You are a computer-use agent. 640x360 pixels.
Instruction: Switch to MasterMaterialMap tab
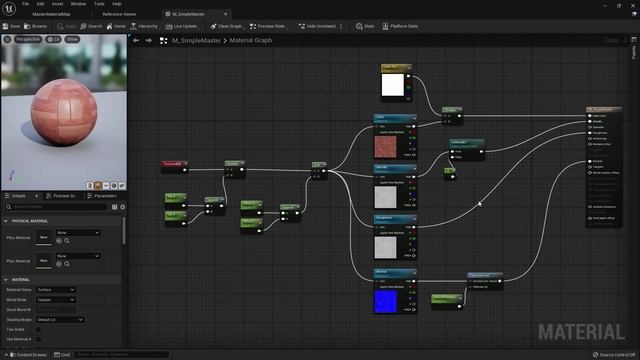pyautogui.click(x=51, y=14)
